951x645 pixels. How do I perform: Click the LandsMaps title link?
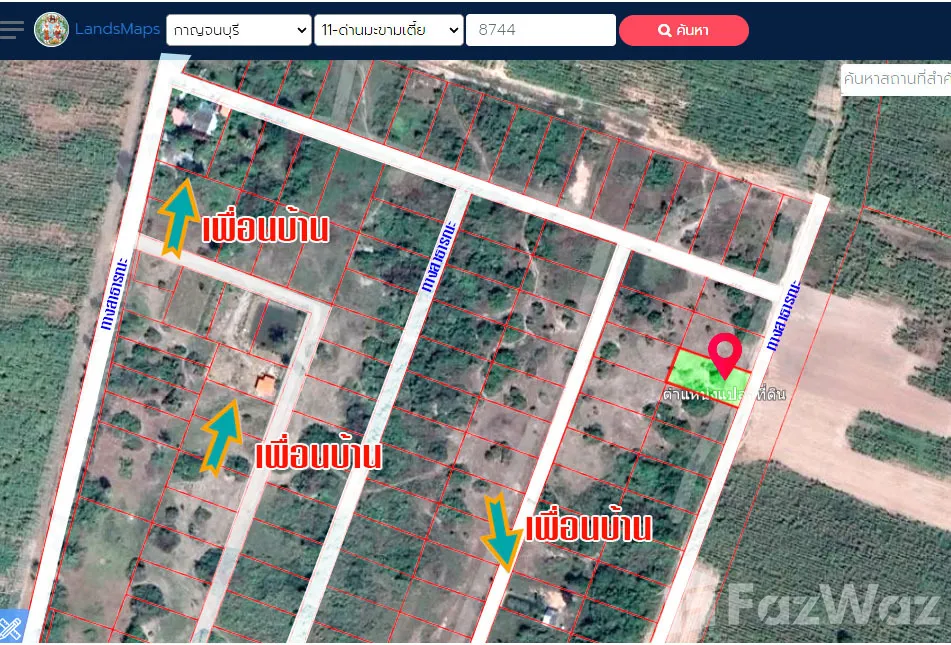coord(117,30)
